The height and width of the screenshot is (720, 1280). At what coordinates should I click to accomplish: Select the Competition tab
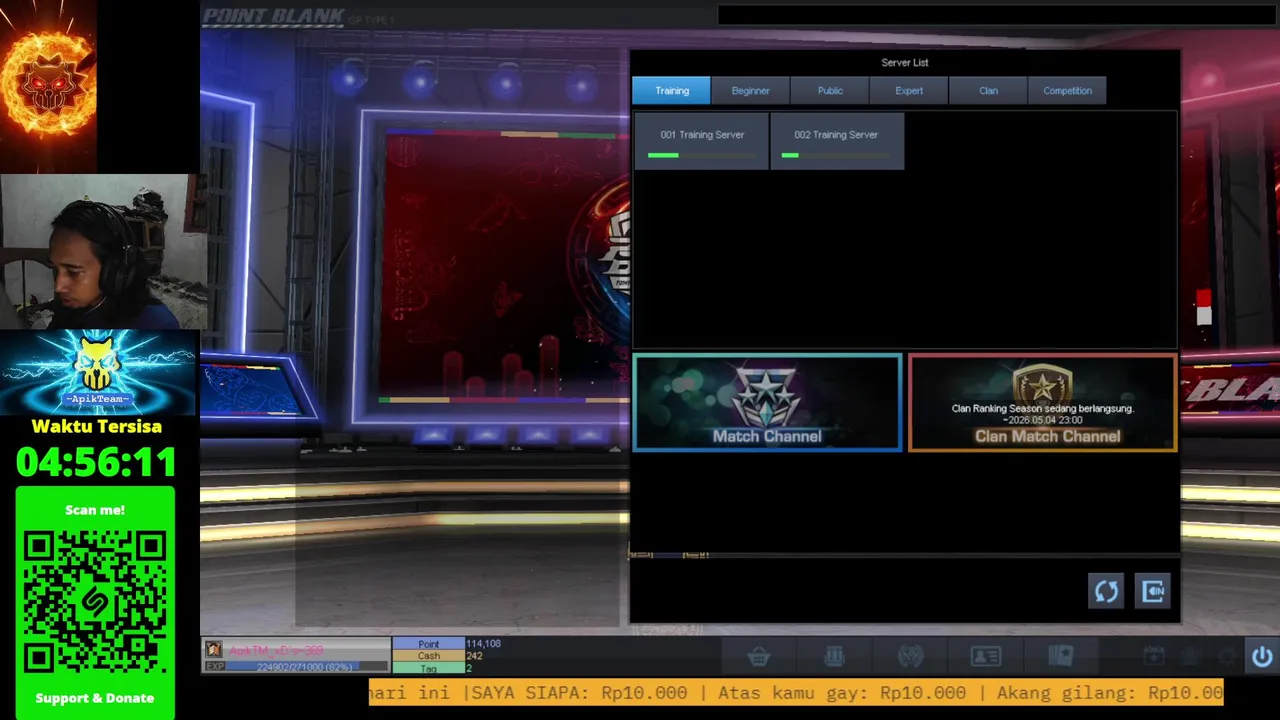click(1067, 91)
